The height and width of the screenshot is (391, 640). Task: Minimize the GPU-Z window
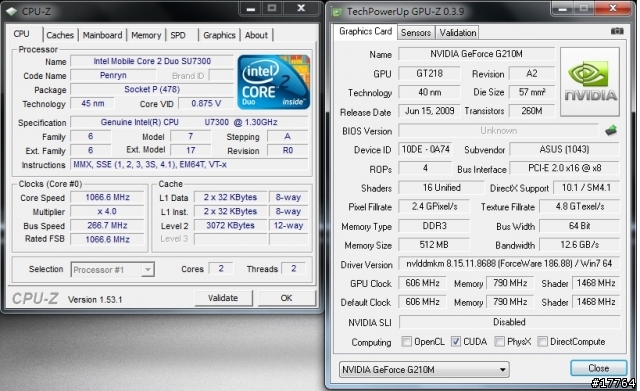562,8
